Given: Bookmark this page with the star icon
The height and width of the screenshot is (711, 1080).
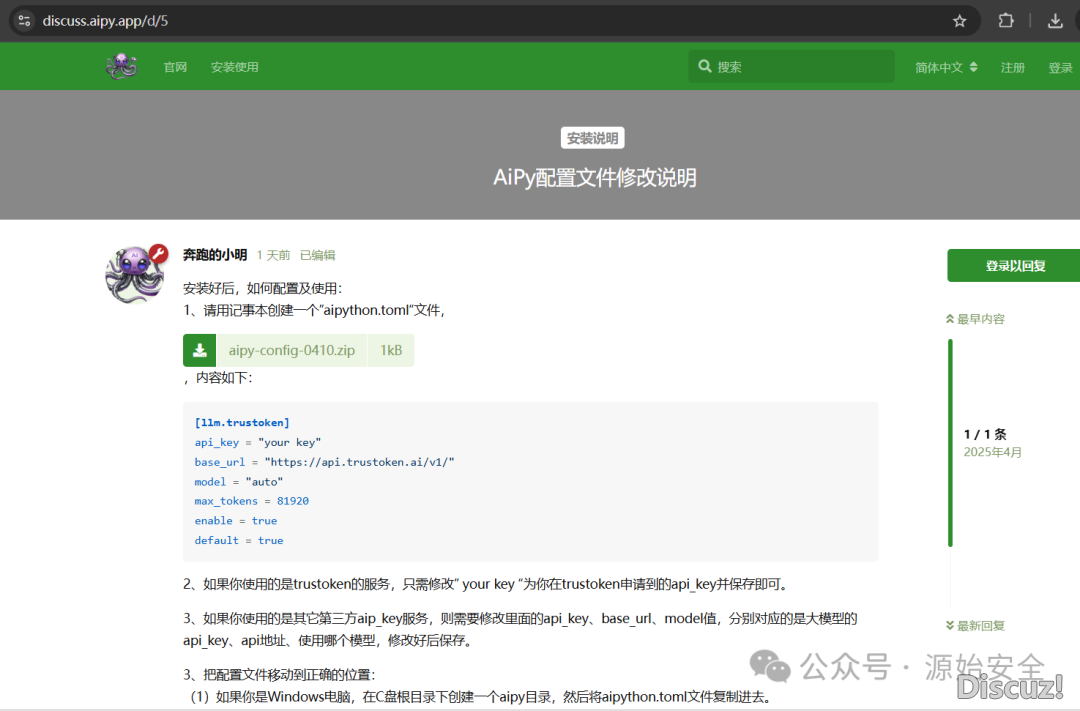Looking at the screenshot, I should tap(959, 21).
